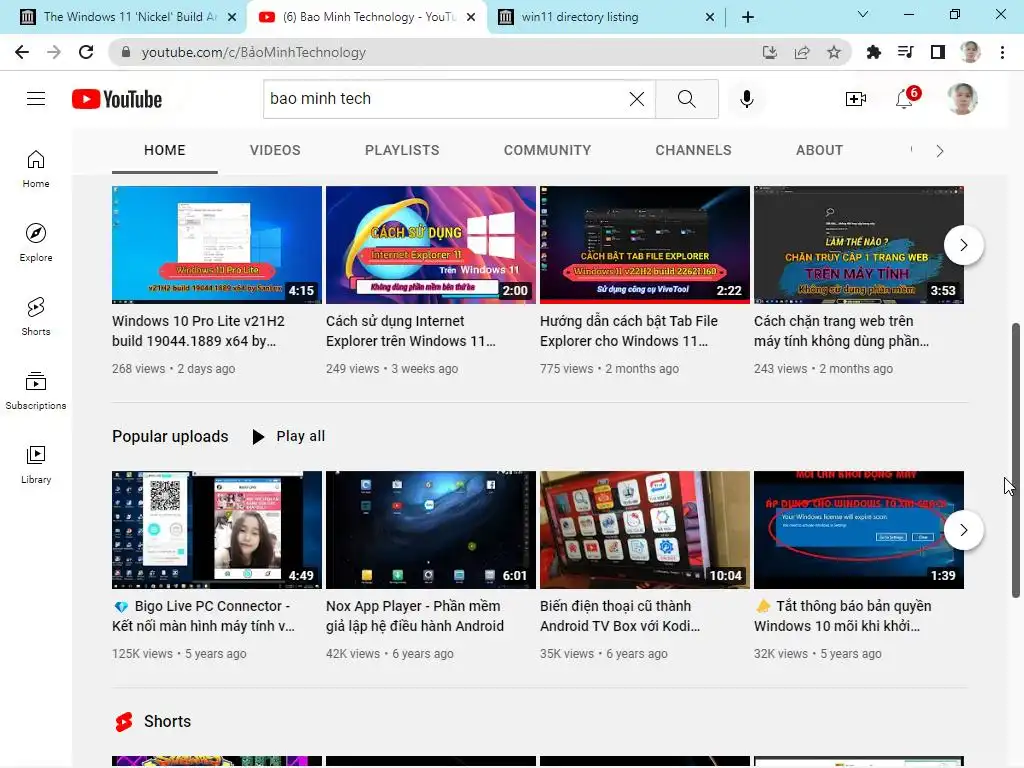This screenshot has height=768, width=1024.
Task: Open Biến điện thoại cũ thành Android TV title
Action: (620, 616)
